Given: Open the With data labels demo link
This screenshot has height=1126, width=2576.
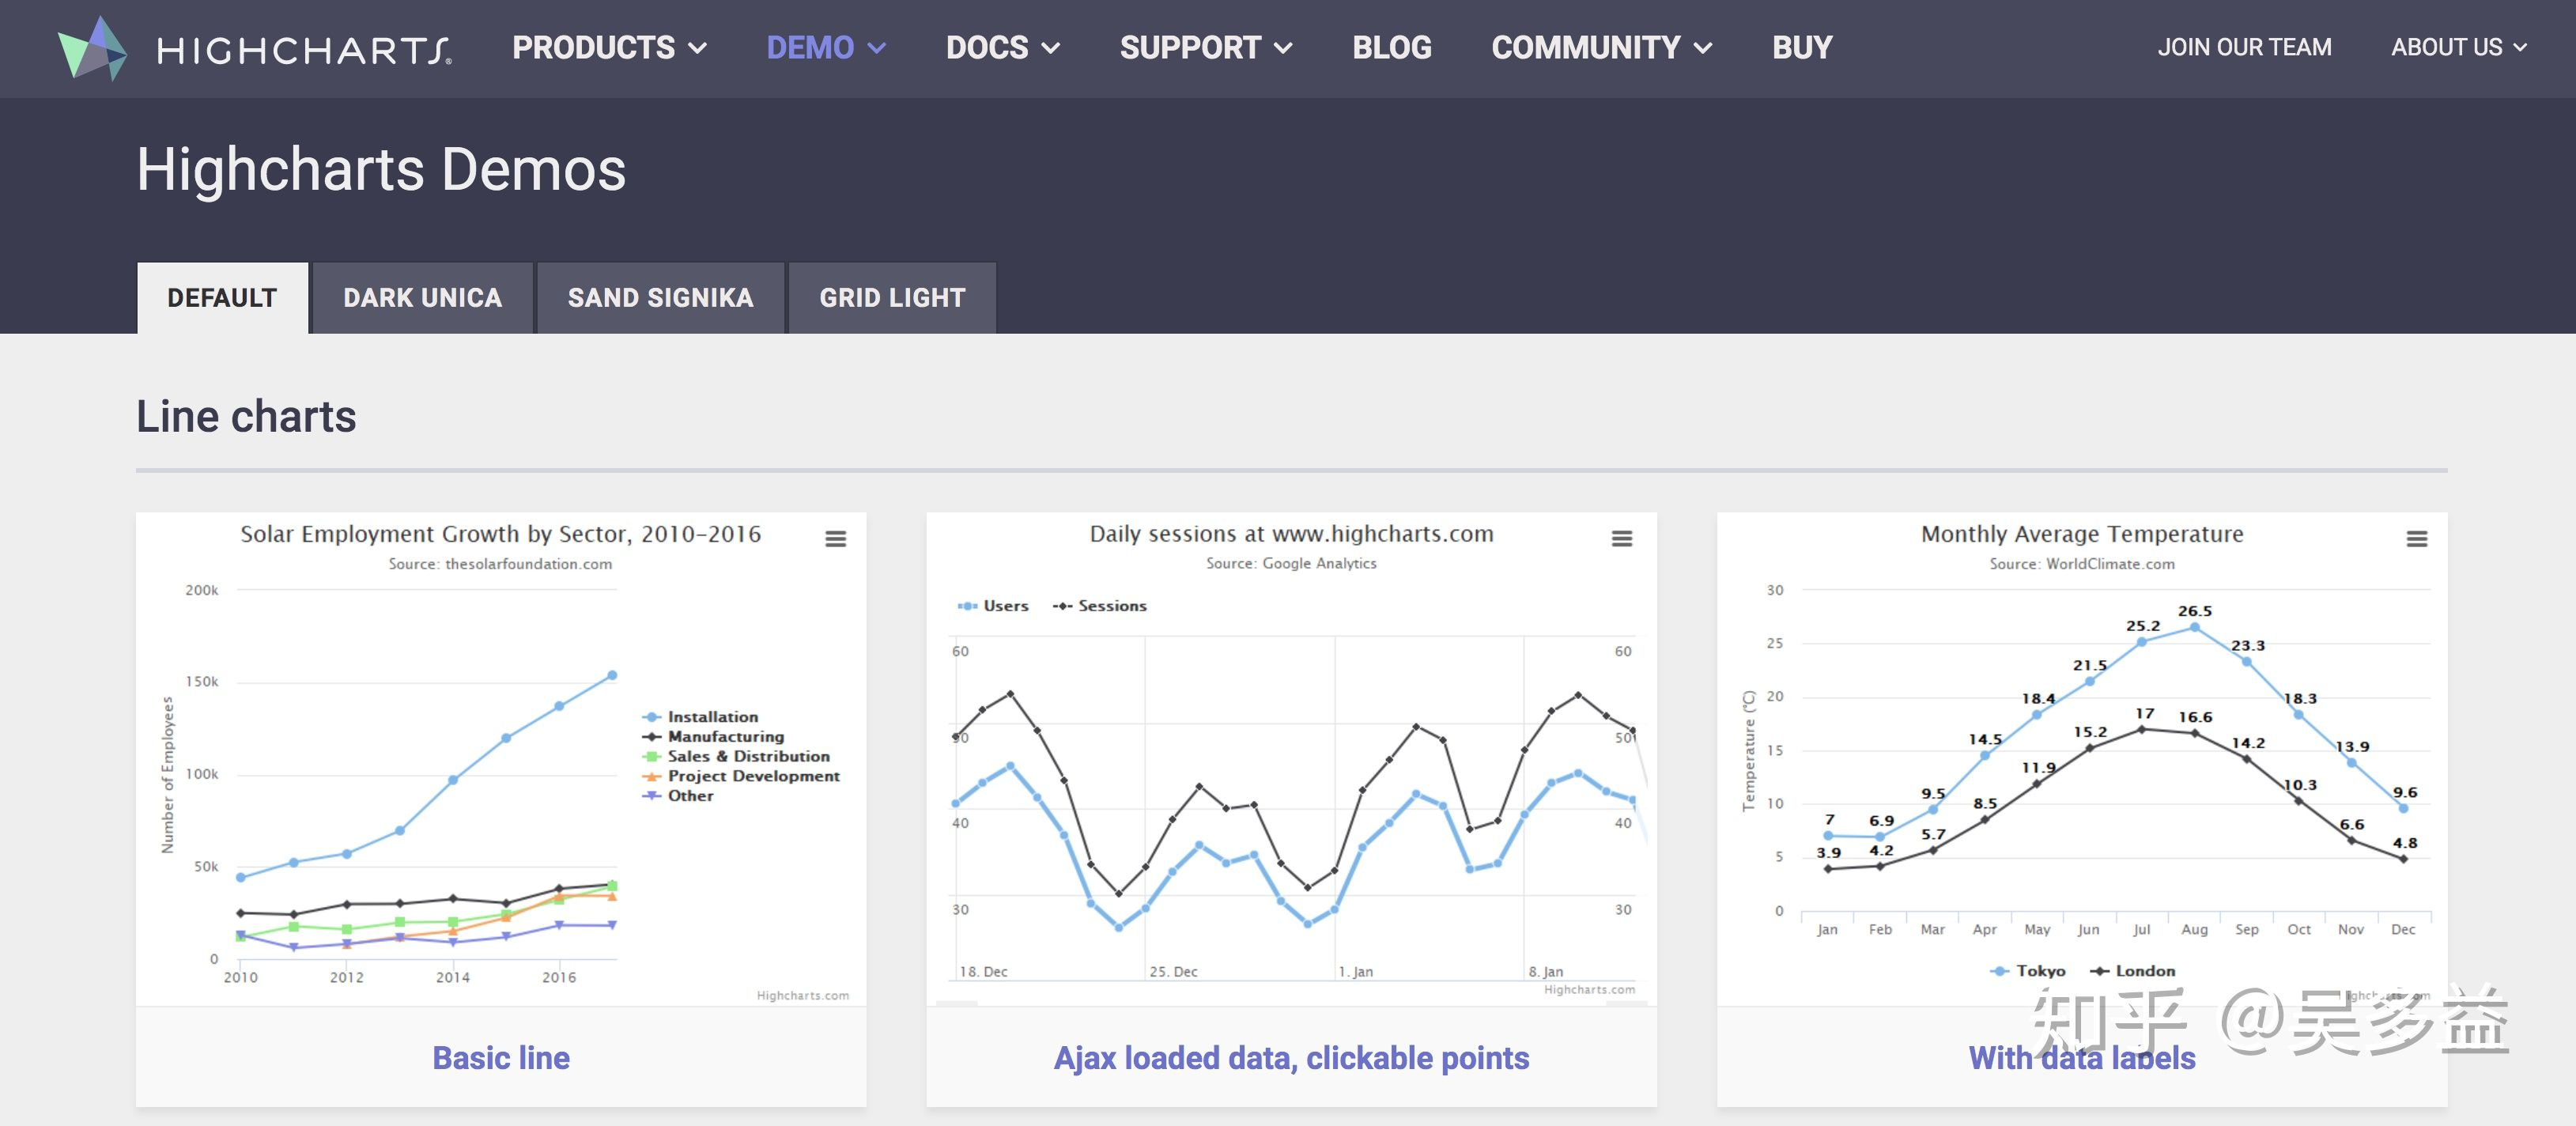Looking at the screenshot, I should tap(2082, 1058).
